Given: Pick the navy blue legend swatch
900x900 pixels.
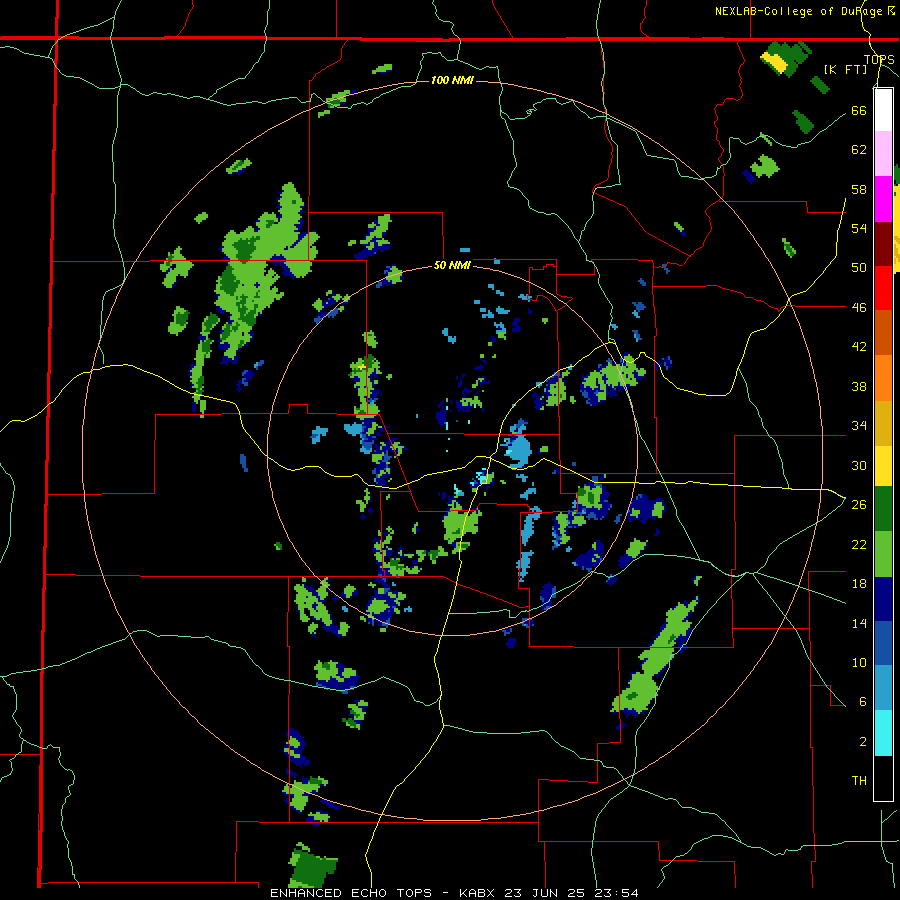Looking at the screenshot, I should 883,599.
